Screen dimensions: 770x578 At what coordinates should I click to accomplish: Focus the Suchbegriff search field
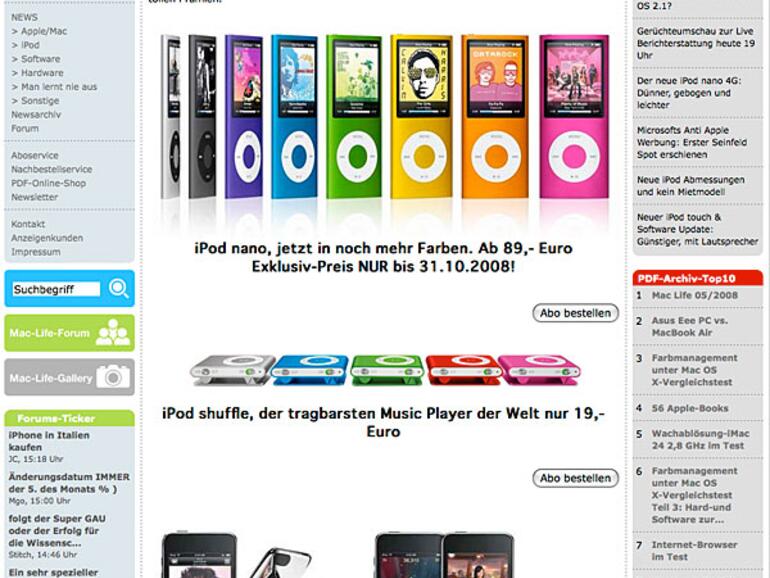(56, 289)
